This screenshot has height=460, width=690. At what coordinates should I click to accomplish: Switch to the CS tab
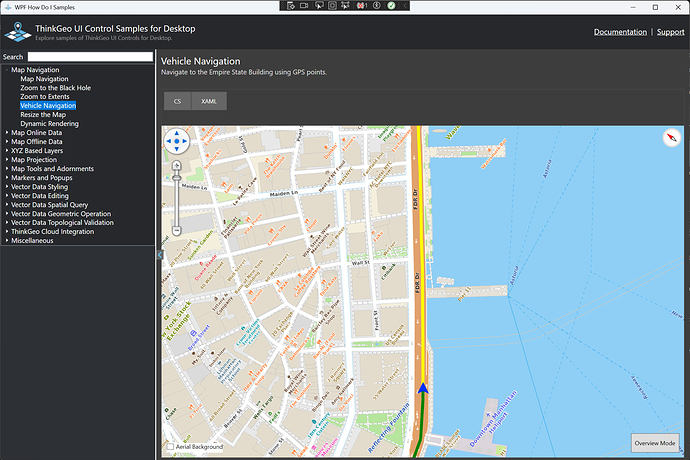177,101
